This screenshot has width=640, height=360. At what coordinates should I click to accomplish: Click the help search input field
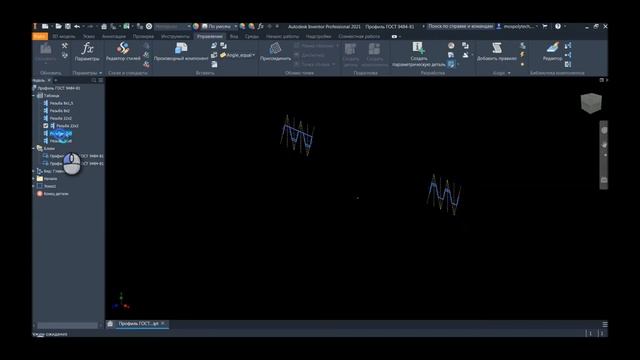click(460, 26)
